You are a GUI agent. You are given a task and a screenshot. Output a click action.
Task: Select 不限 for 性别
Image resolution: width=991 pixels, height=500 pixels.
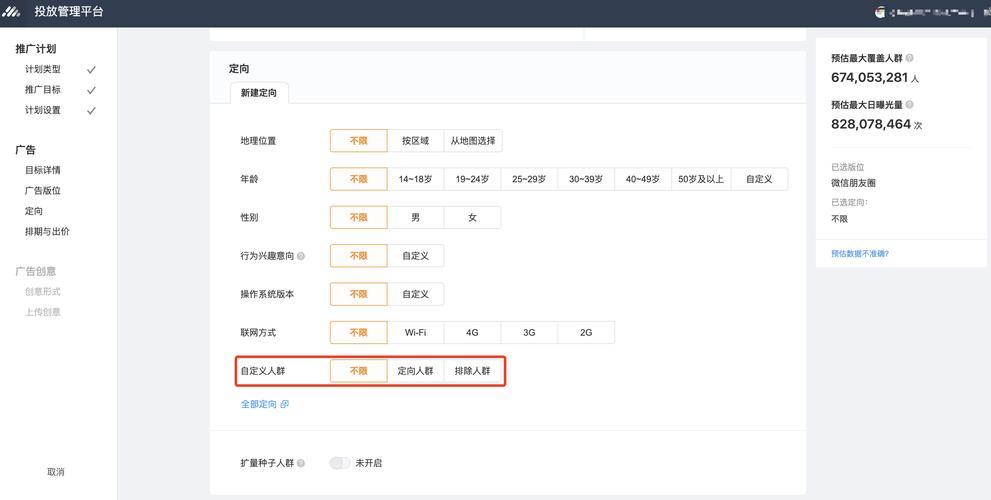point(358,217)
